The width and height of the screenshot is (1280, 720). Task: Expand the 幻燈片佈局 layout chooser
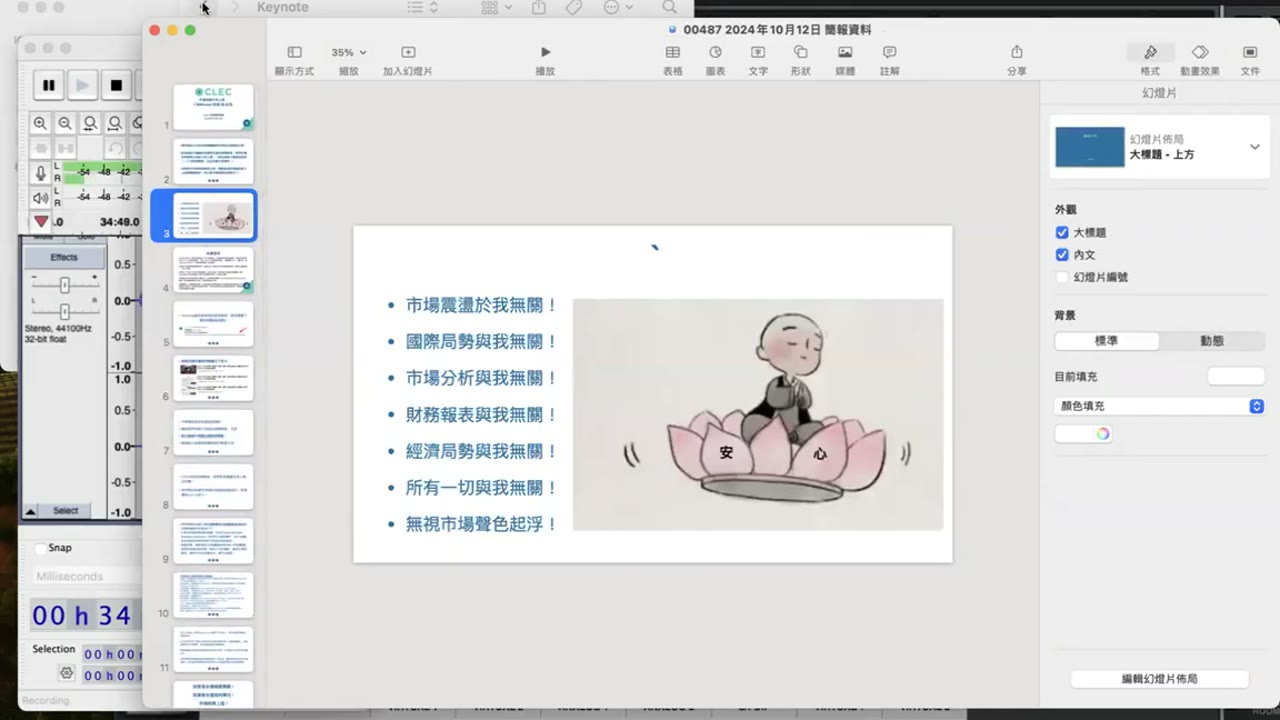tap(1254, 147)
